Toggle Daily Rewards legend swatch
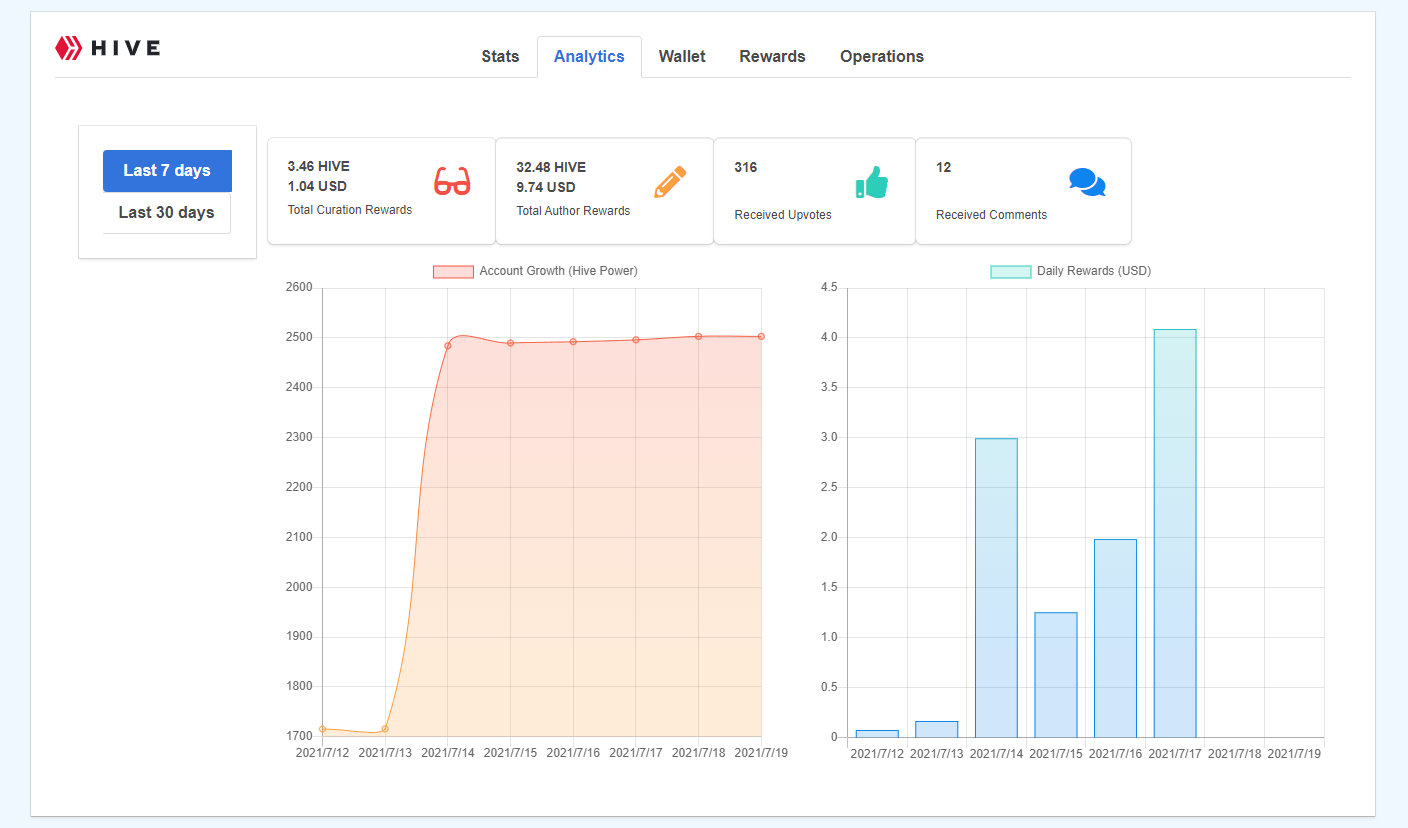The width and height of the screenshot is (1408, 828). pos(1010,272)
